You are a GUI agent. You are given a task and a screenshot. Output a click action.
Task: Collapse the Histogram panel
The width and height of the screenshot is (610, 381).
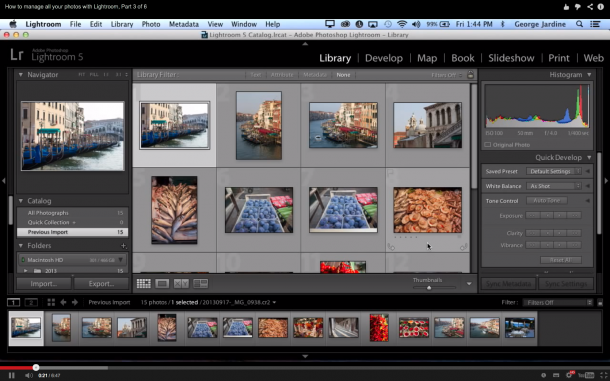point(589,74)
